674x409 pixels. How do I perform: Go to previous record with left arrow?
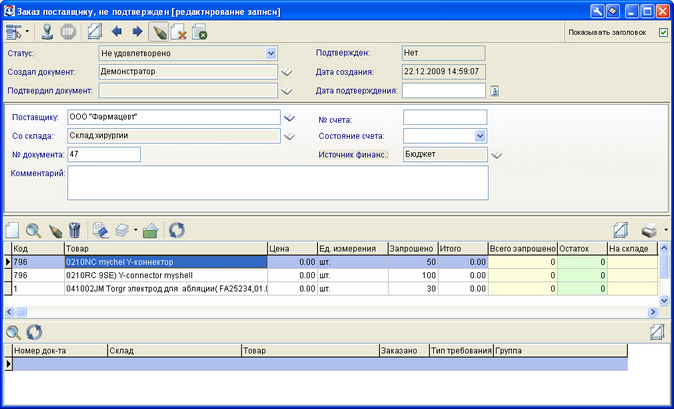pos(116,31)
